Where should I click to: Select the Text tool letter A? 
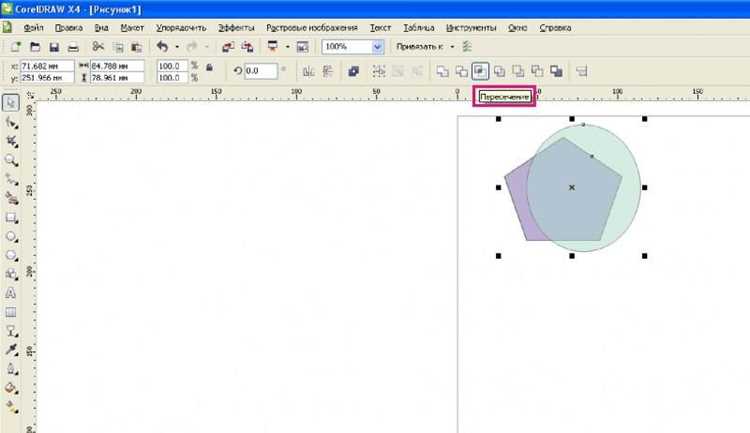[x=11, y=293]
